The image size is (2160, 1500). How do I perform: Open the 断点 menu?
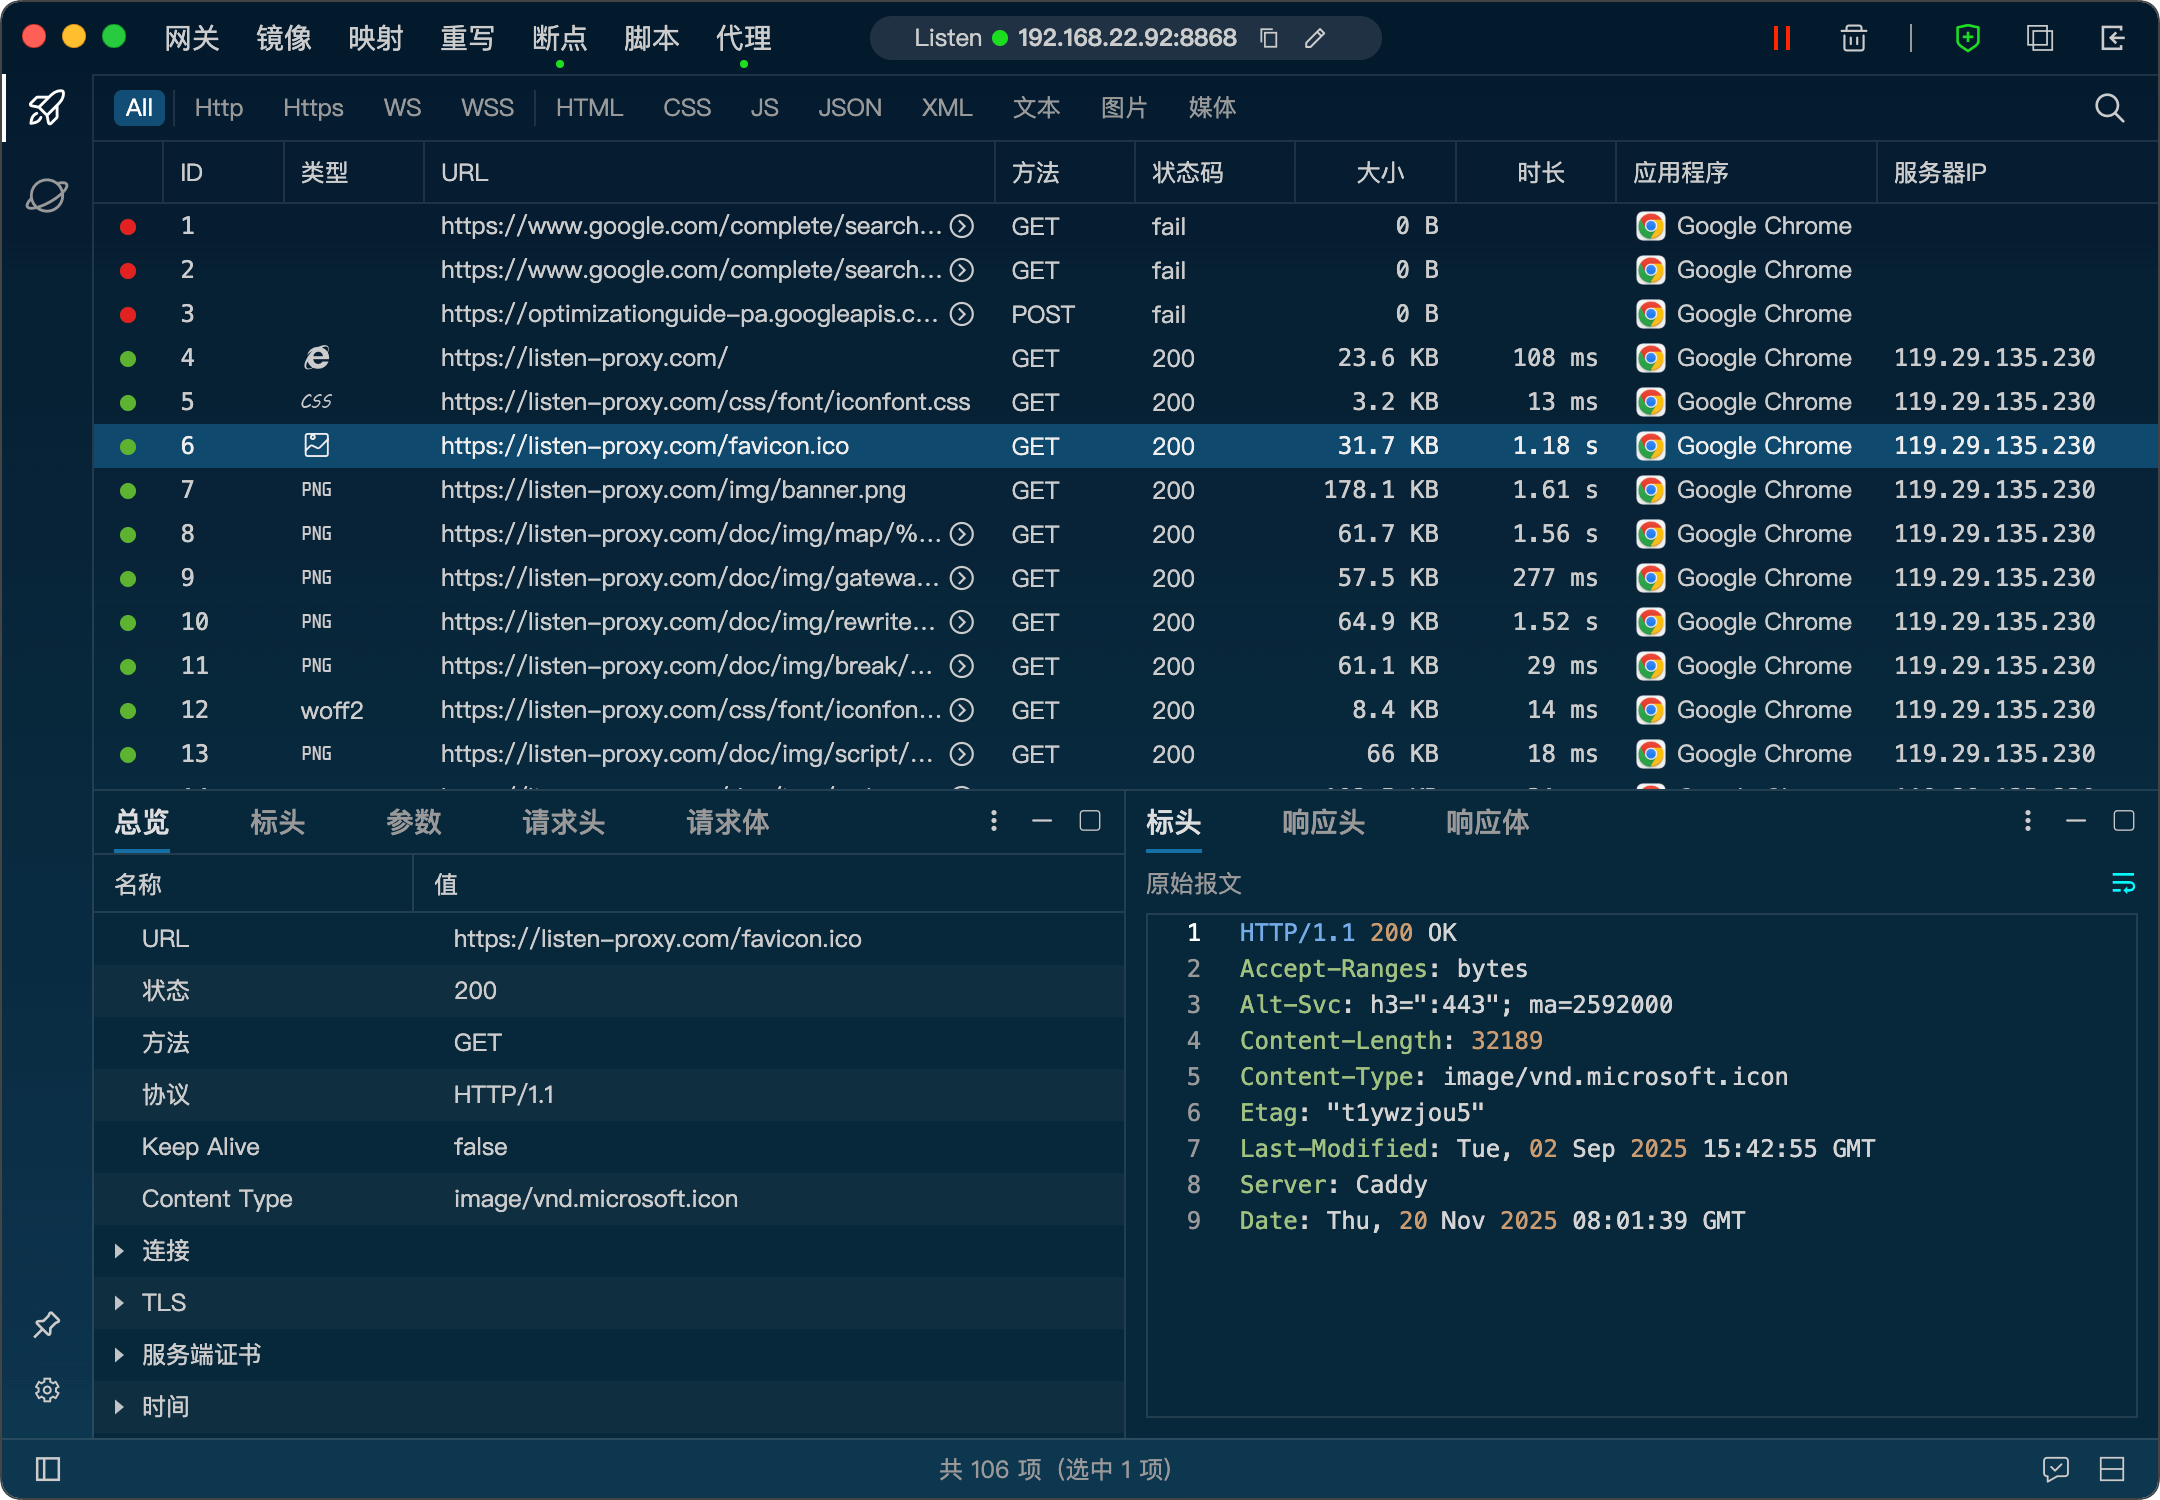click(x=559, y=38)
